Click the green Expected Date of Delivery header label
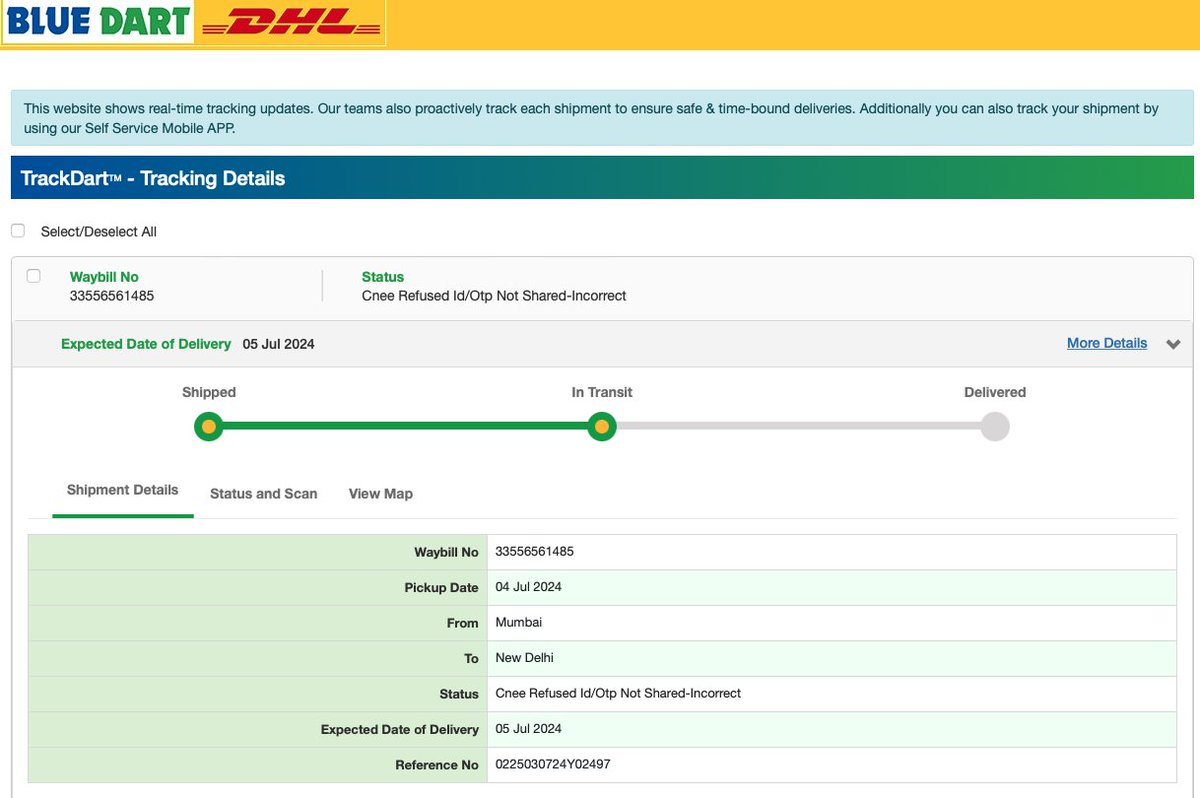Viewport: 1200px width, 798px height. pos(146,344)
